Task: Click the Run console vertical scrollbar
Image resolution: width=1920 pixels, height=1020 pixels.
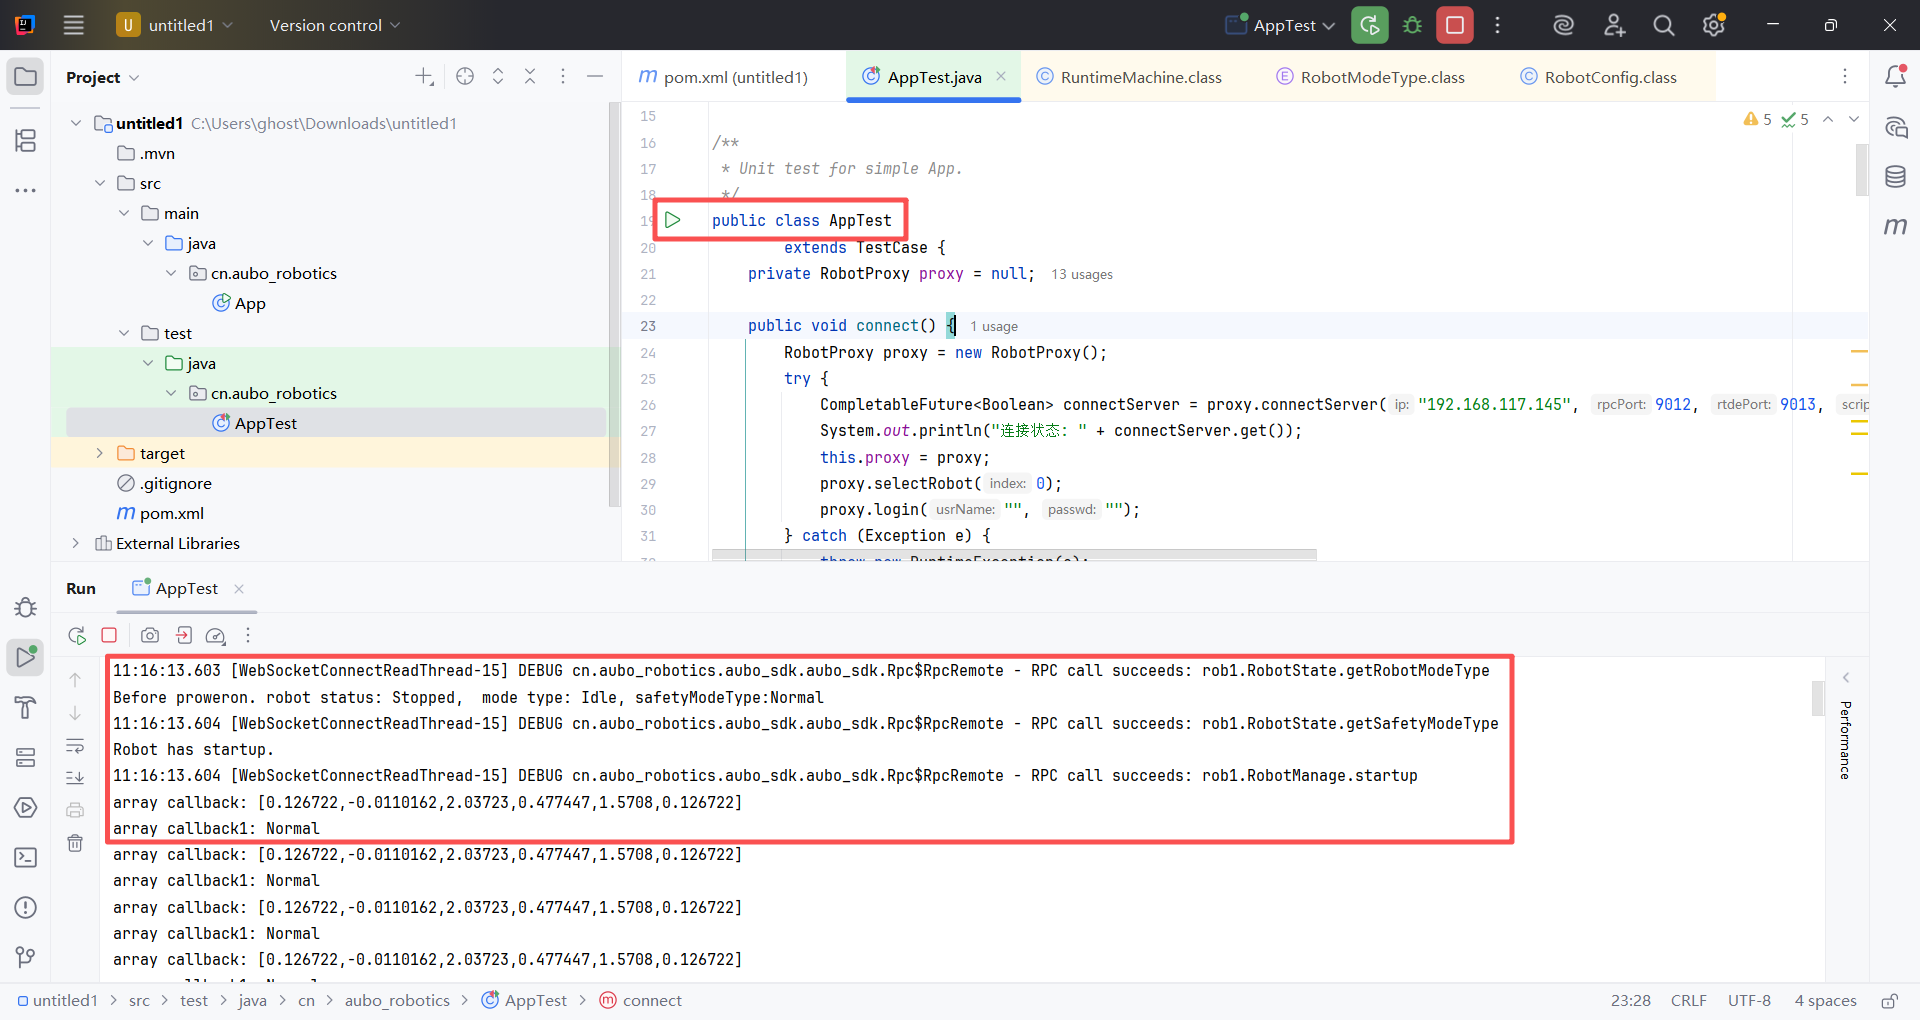Action: [1818, 698]
